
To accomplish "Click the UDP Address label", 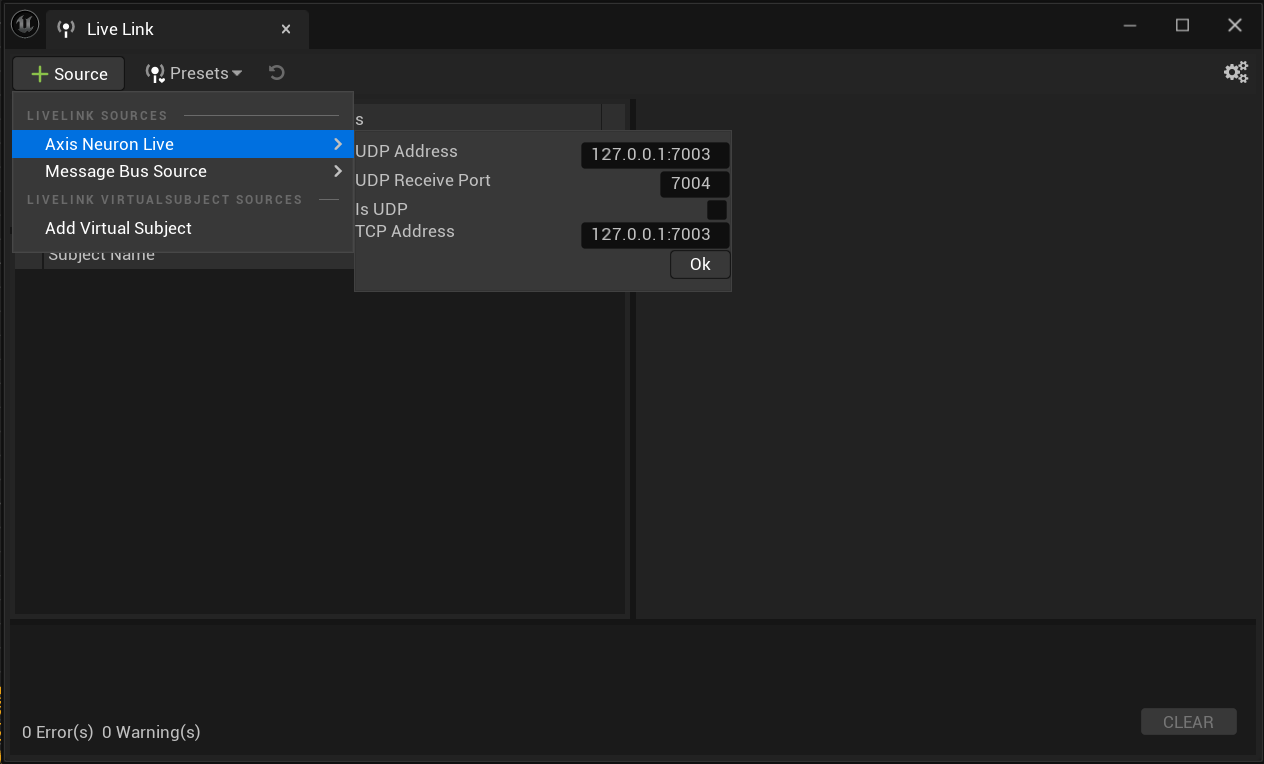I will pos(406,151).
